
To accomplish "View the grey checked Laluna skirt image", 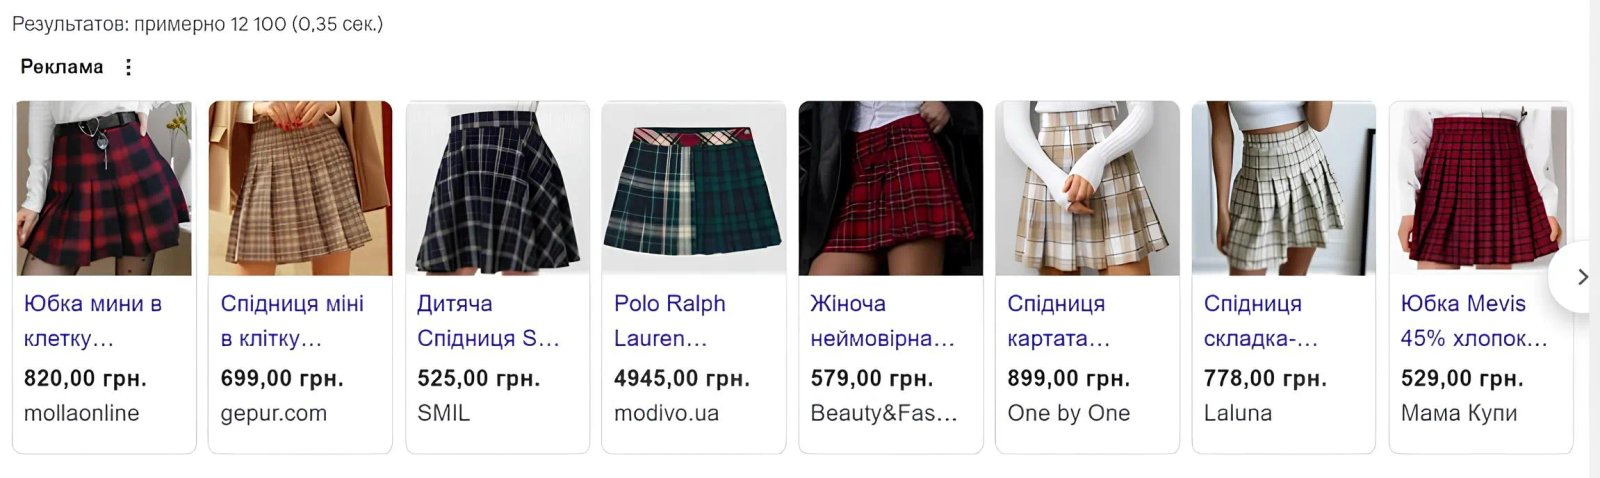I will pos(1284,188).
